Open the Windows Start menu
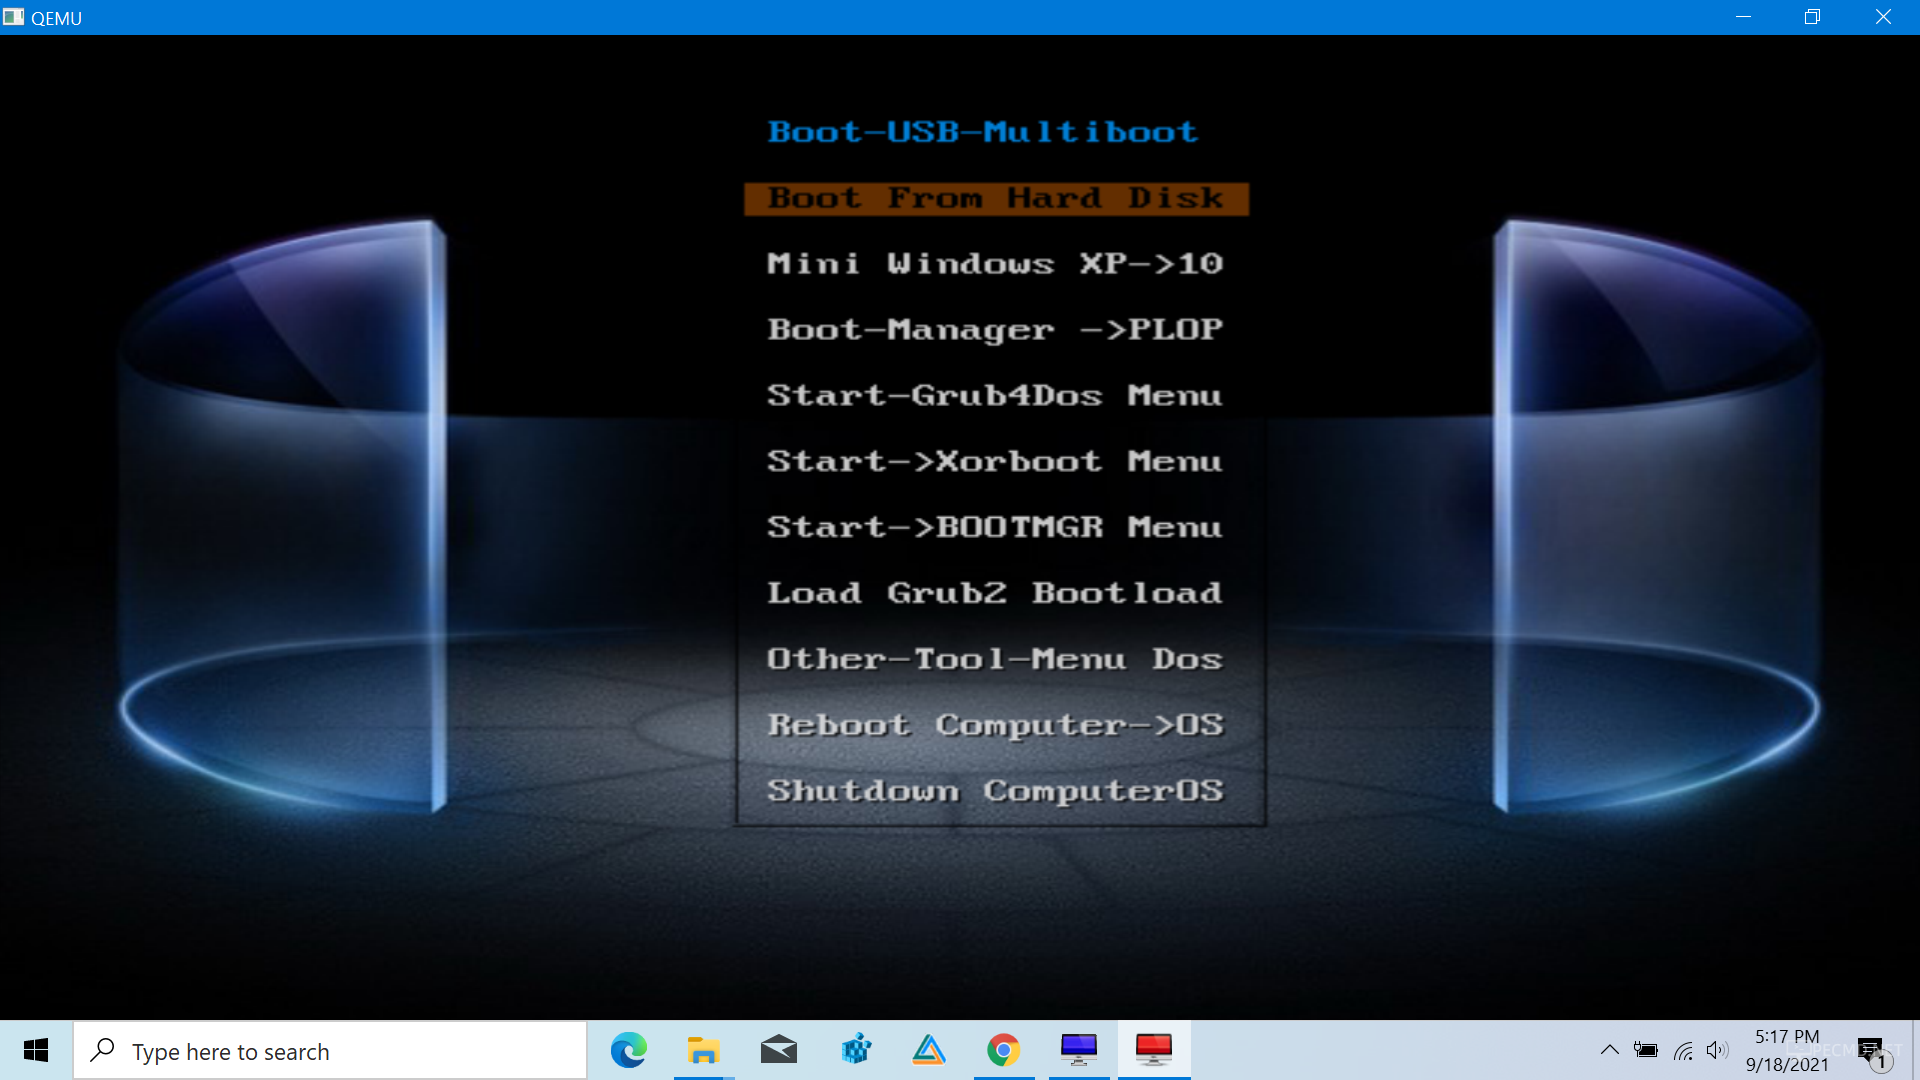The image size is (1920, 1080). point(36,1050)
